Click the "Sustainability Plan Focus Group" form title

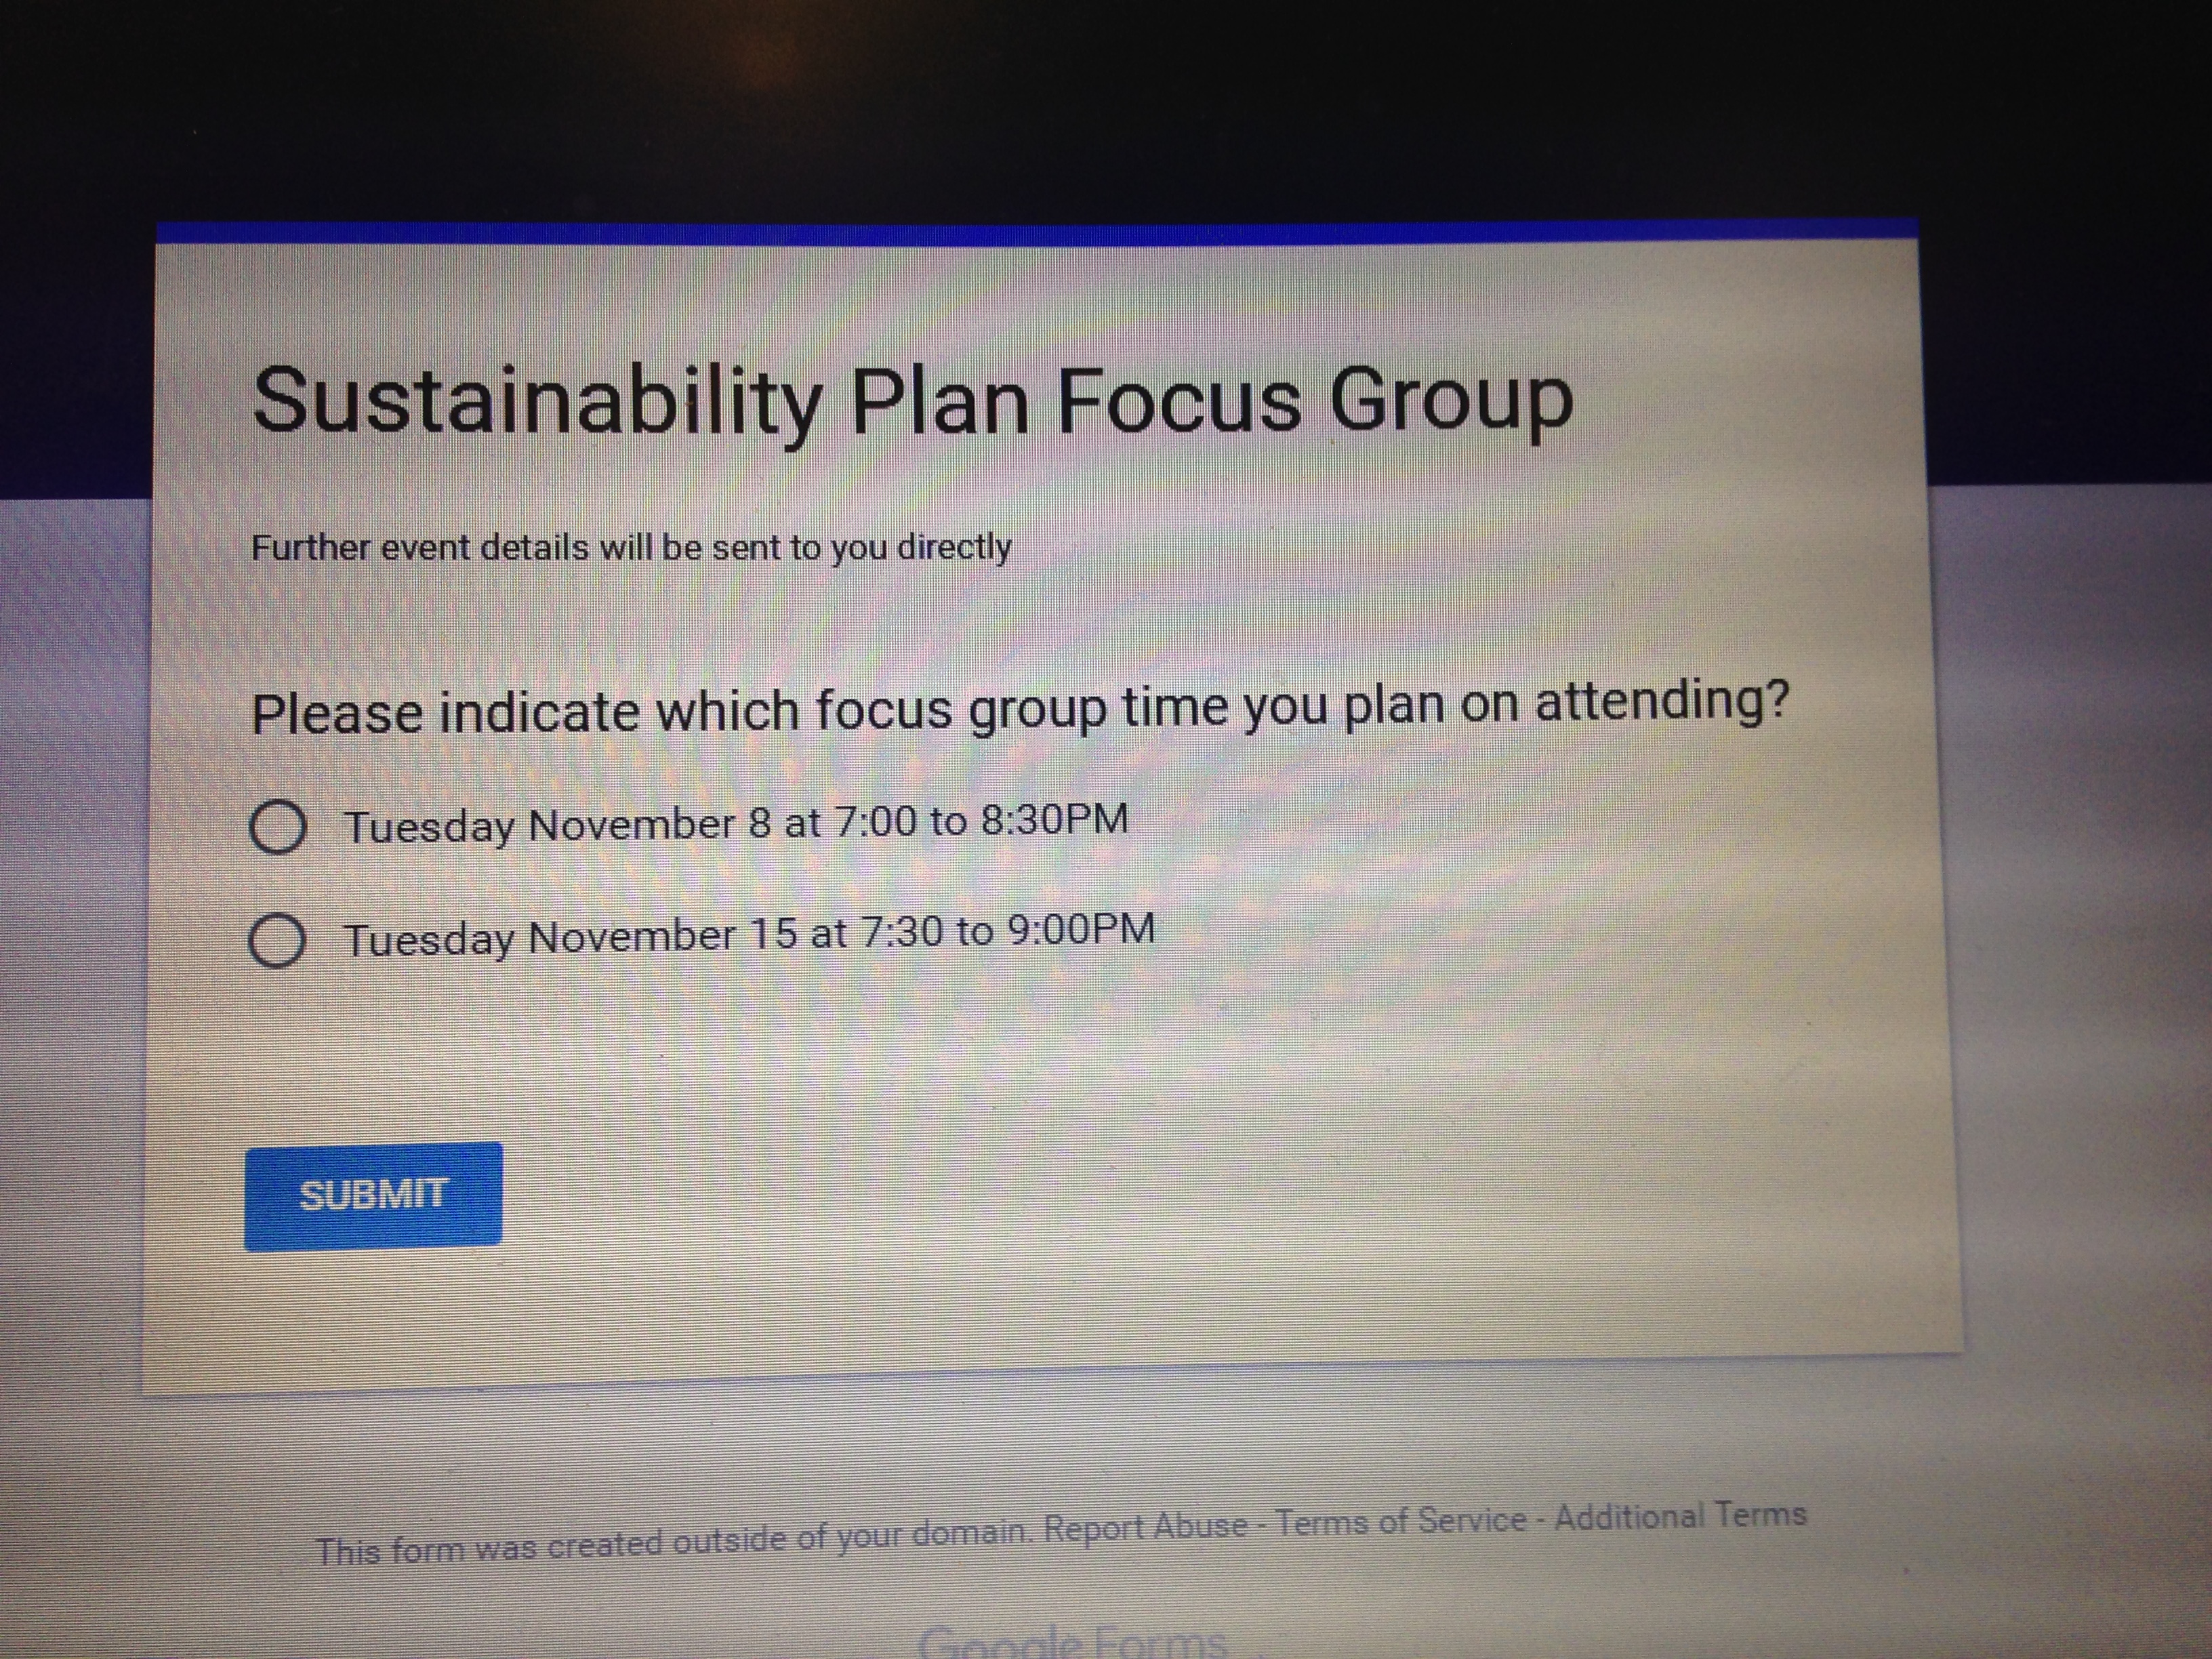click(912, 401)
